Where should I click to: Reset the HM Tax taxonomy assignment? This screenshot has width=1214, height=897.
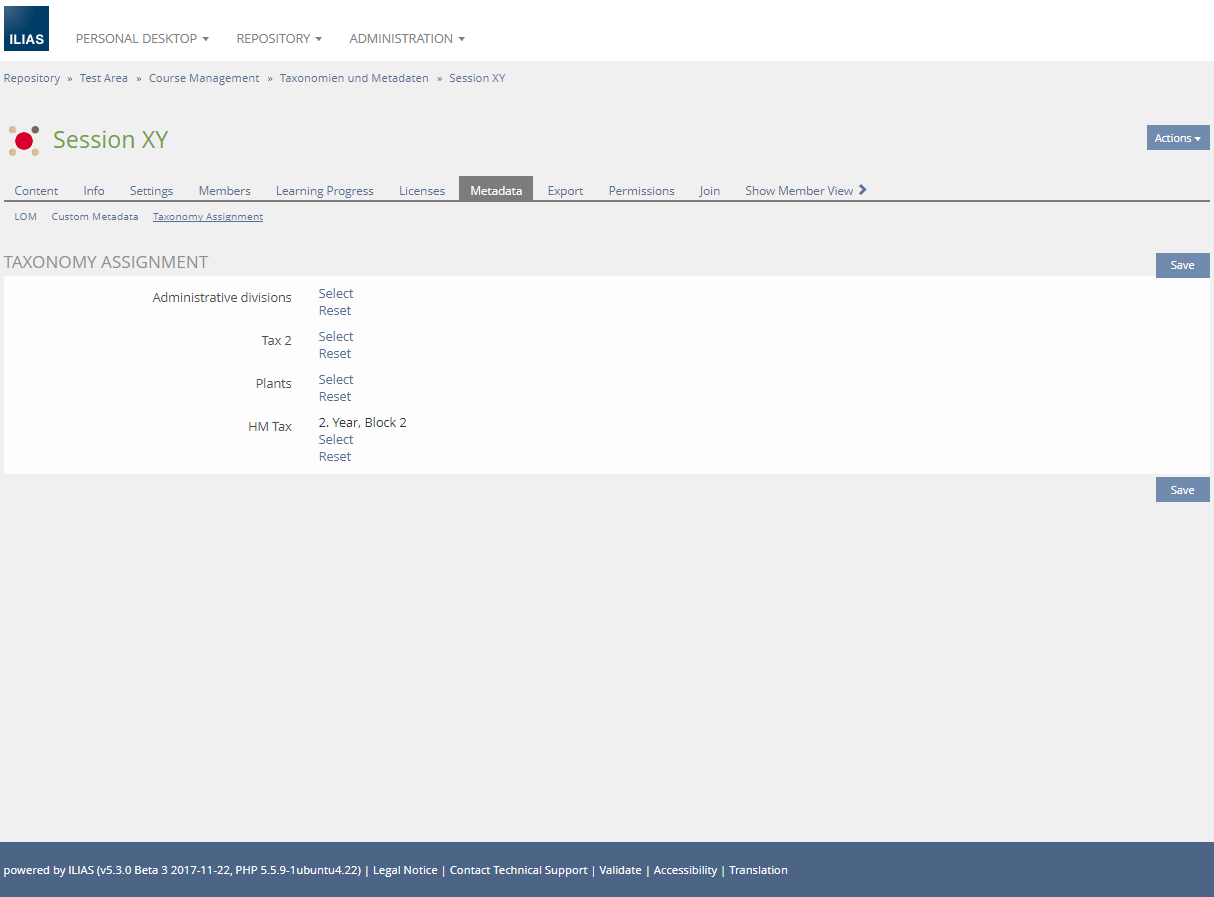[335, 457]
